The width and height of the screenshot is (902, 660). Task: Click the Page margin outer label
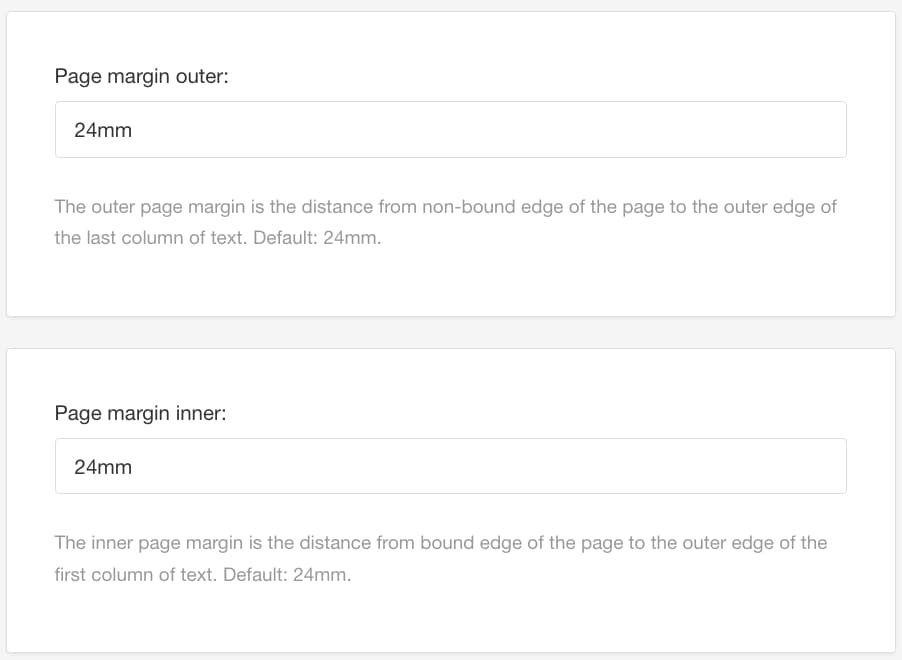141,76
